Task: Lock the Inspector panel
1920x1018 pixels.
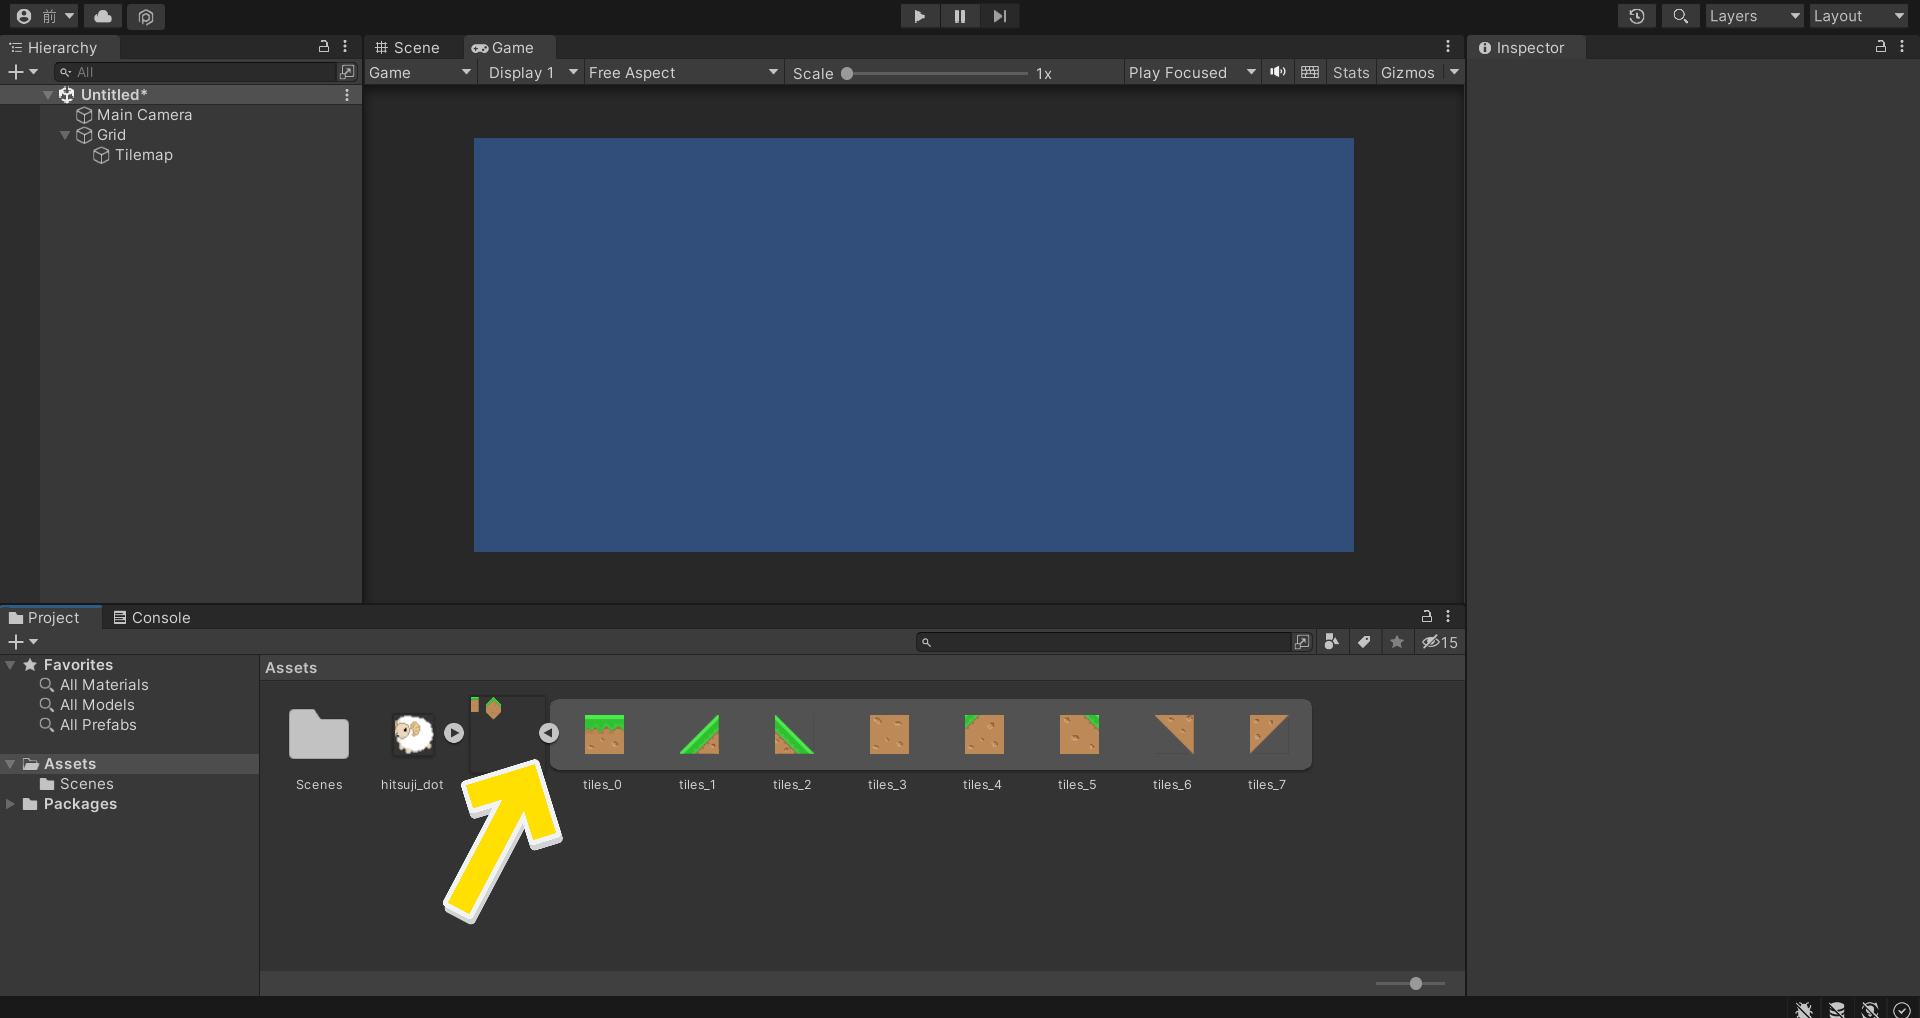Action: pos(1880,47)
